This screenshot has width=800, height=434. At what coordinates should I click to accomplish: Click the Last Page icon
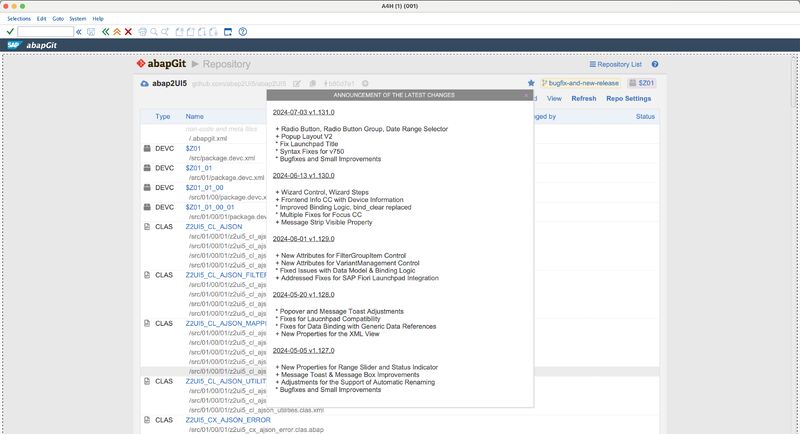213,32
